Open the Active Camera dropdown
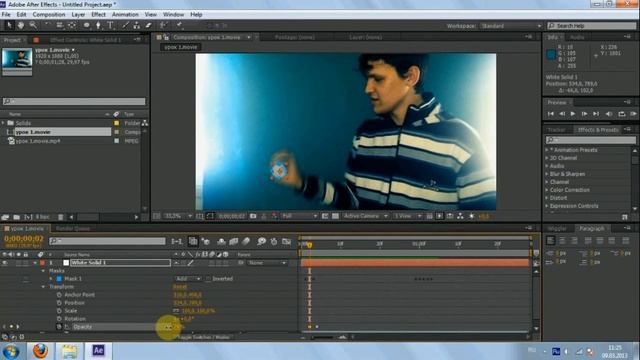Image resolution: width=640 pixels, height=360 pixels. [x=365, y=216]
